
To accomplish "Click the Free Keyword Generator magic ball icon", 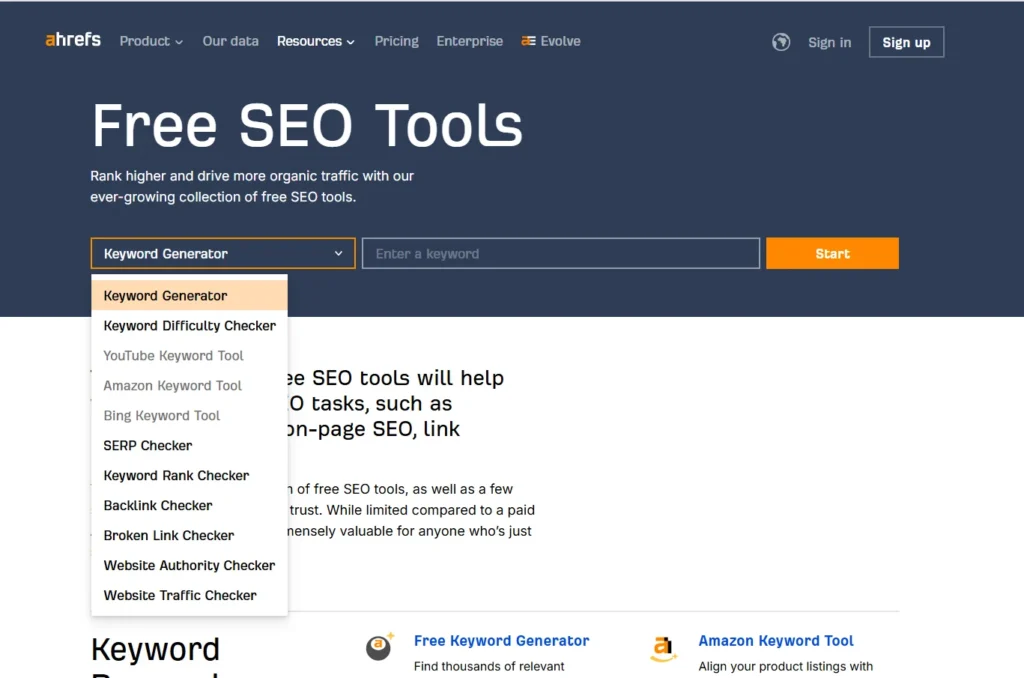I will click(379, 647).
